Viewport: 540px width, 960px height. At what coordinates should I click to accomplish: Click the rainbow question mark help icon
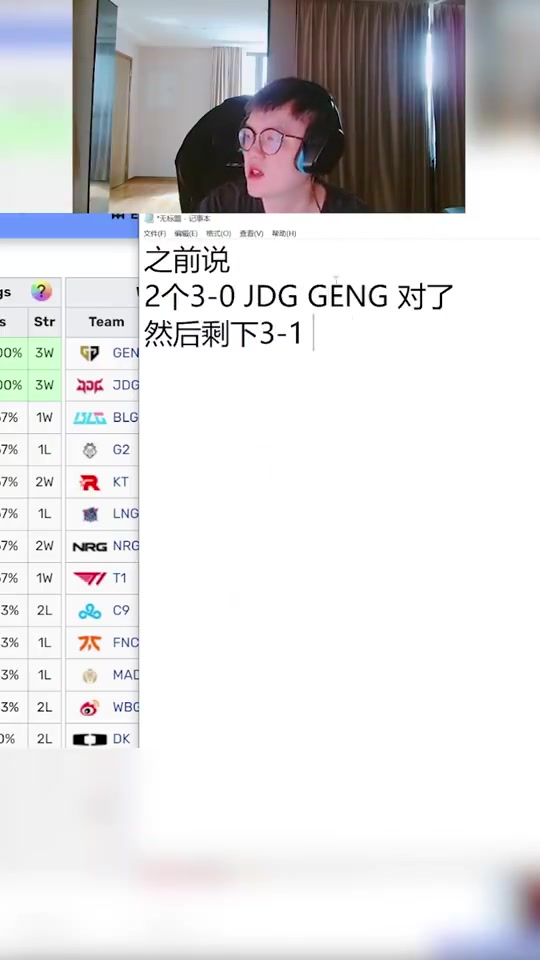coord(41,291)
